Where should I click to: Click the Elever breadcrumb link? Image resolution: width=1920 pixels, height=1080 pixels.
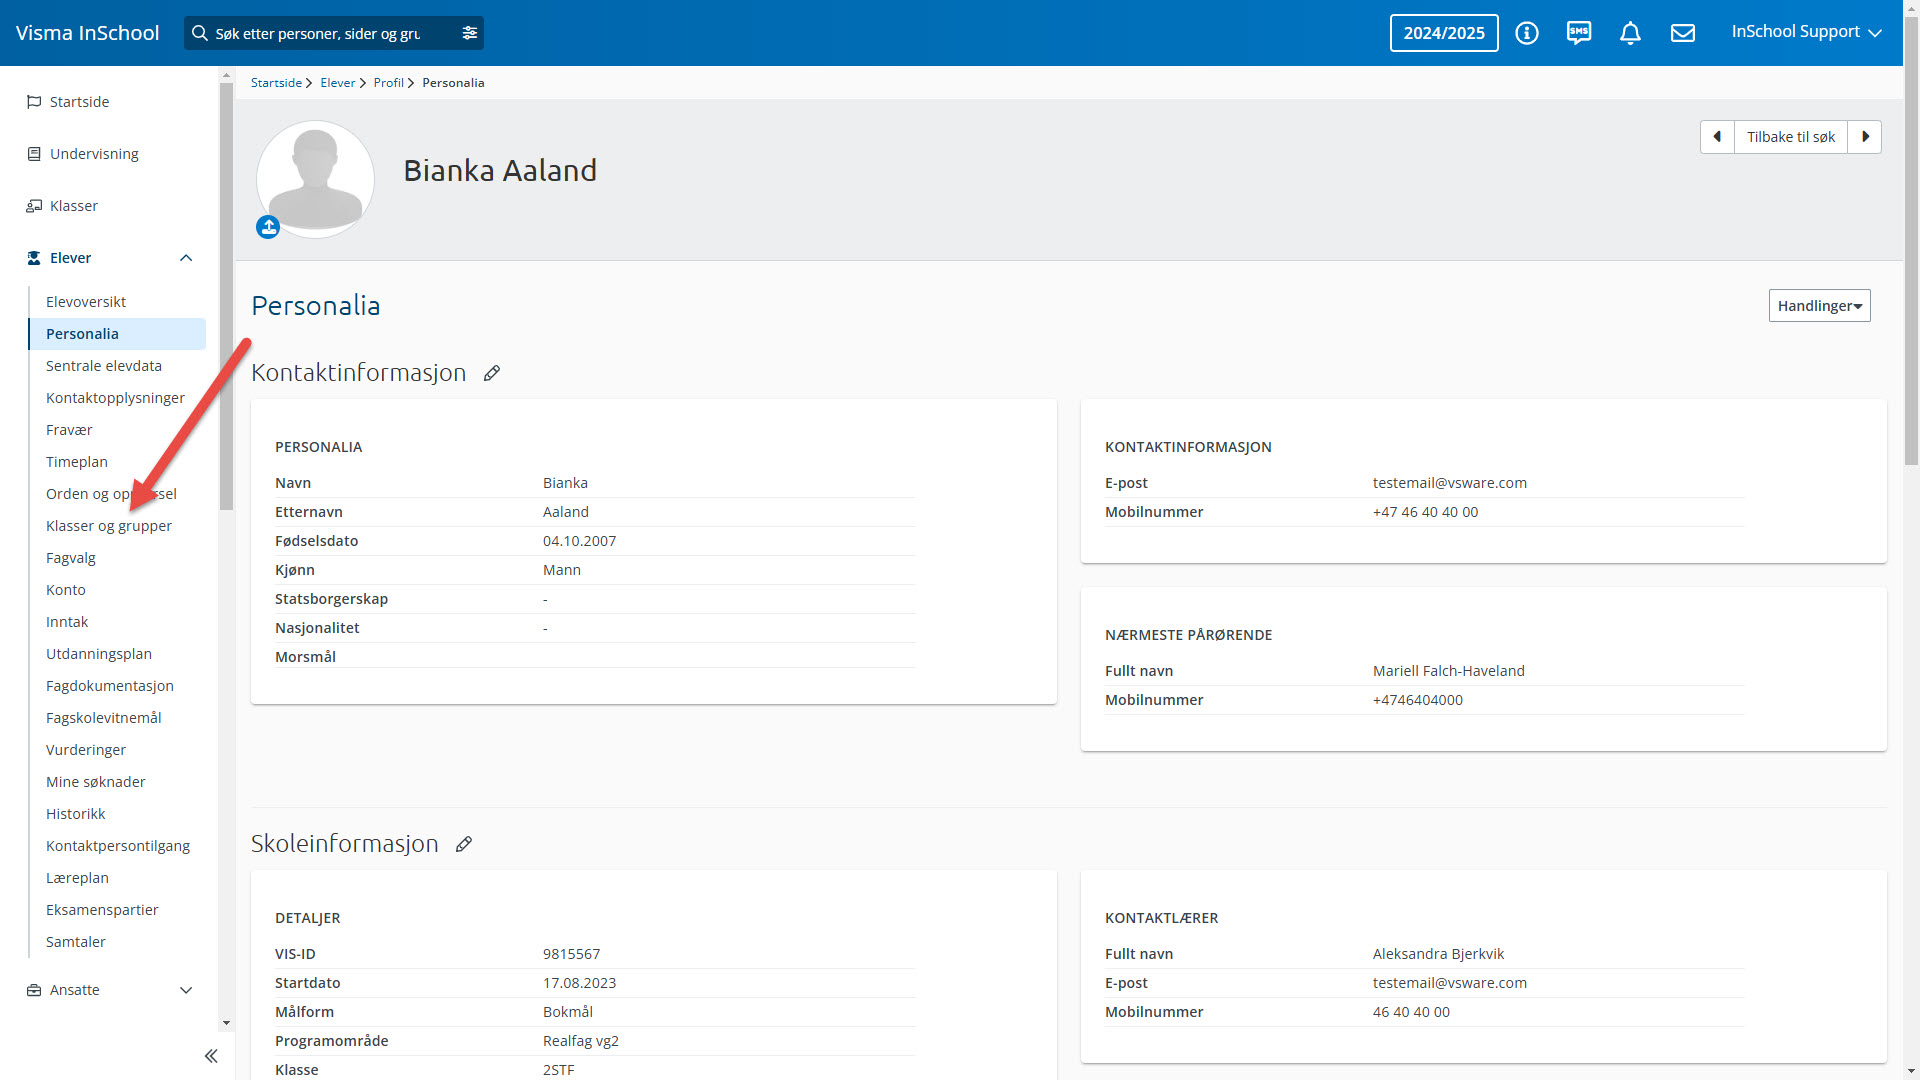pyautogui.click(x=337, y=83)
